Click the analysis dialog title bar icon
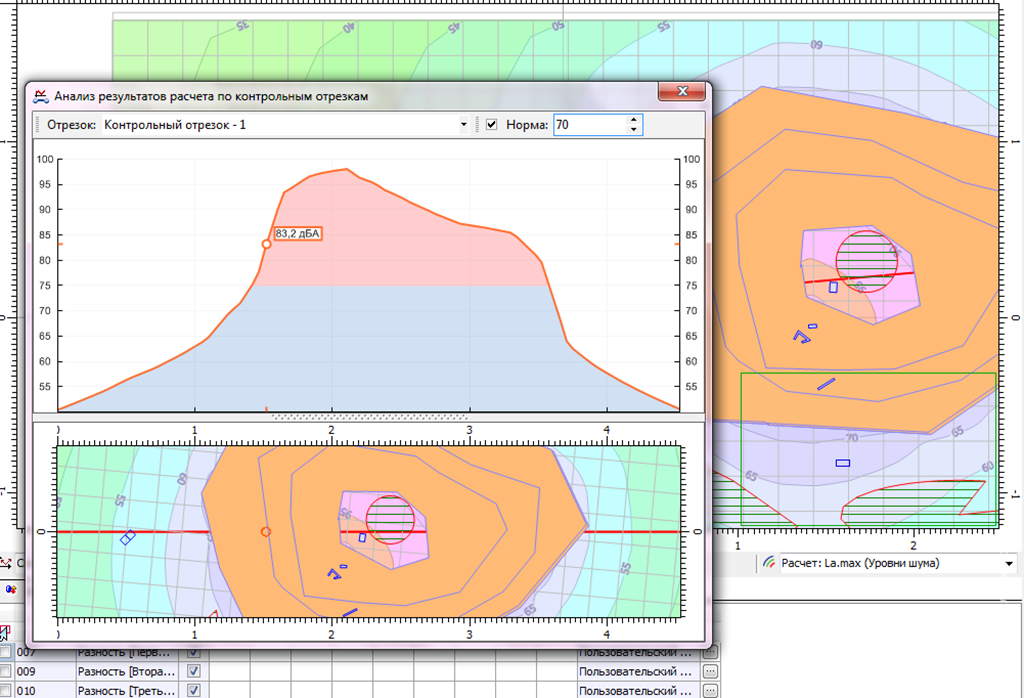Image resolution: width=1024 pixels, height=698 pixels. click(41, 96)
